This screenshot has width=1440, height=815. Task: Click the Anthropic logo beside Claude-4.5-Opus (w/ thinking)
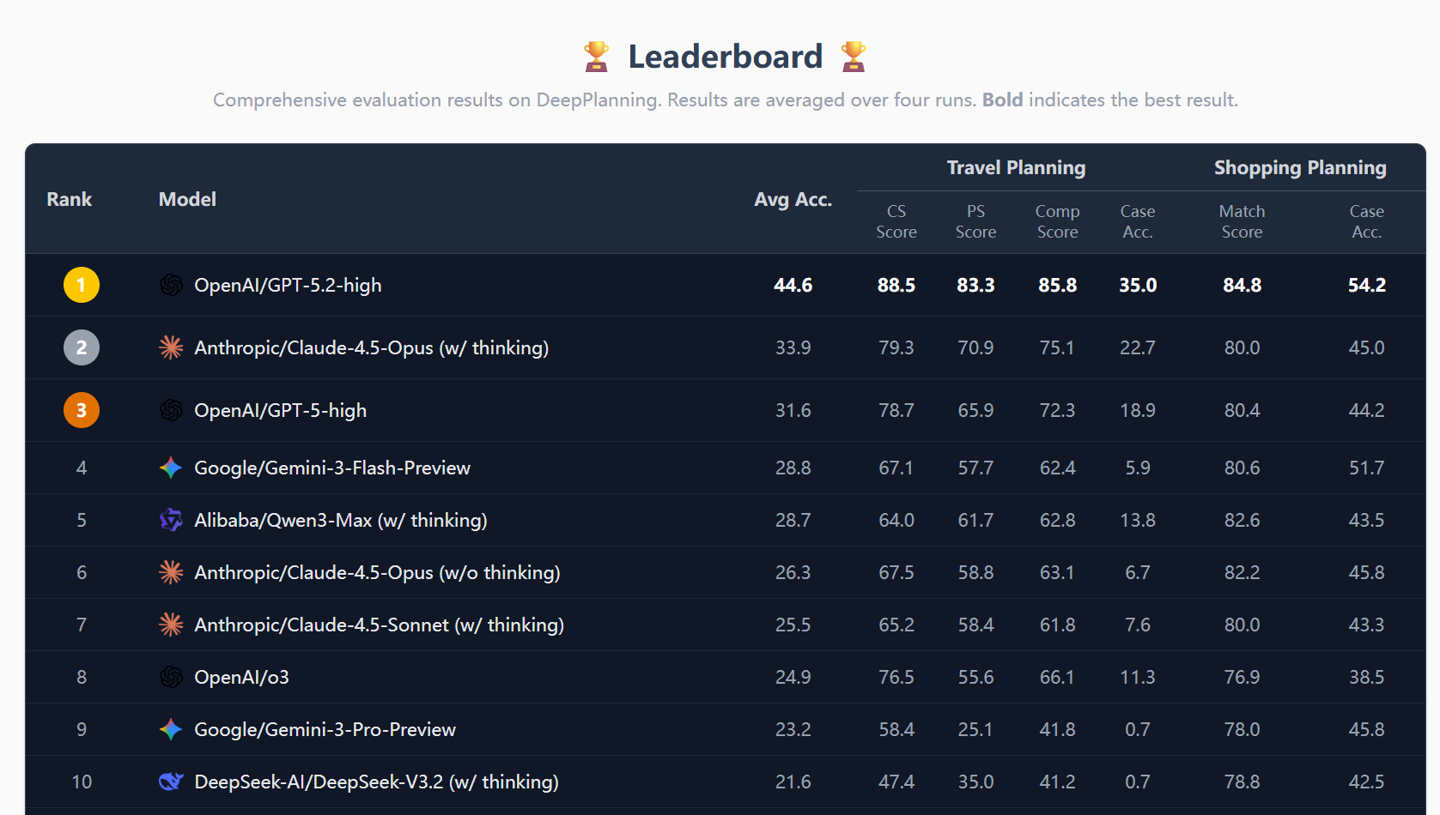pos(171,347)
